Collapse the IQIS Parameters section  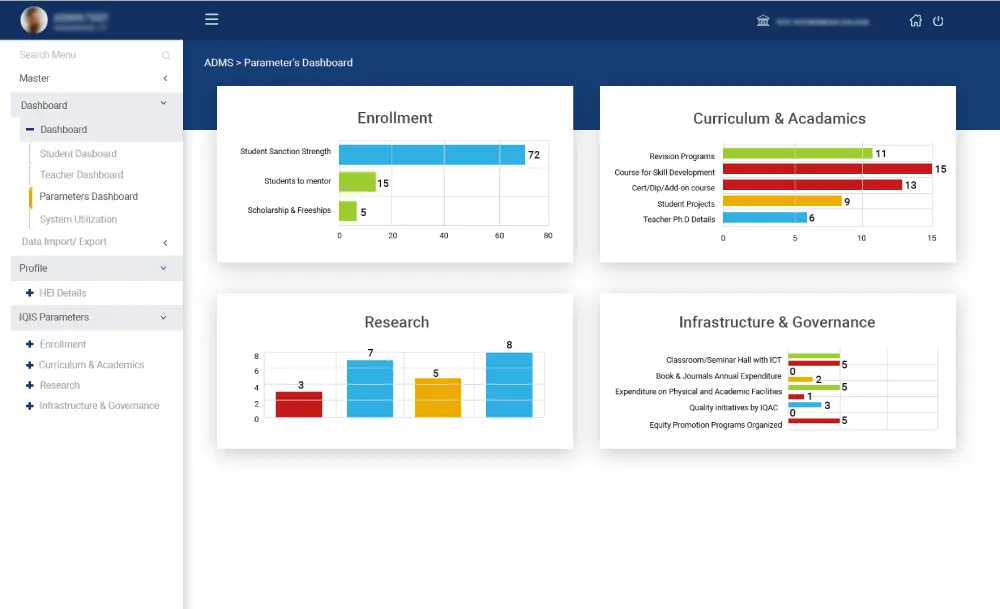163,317
